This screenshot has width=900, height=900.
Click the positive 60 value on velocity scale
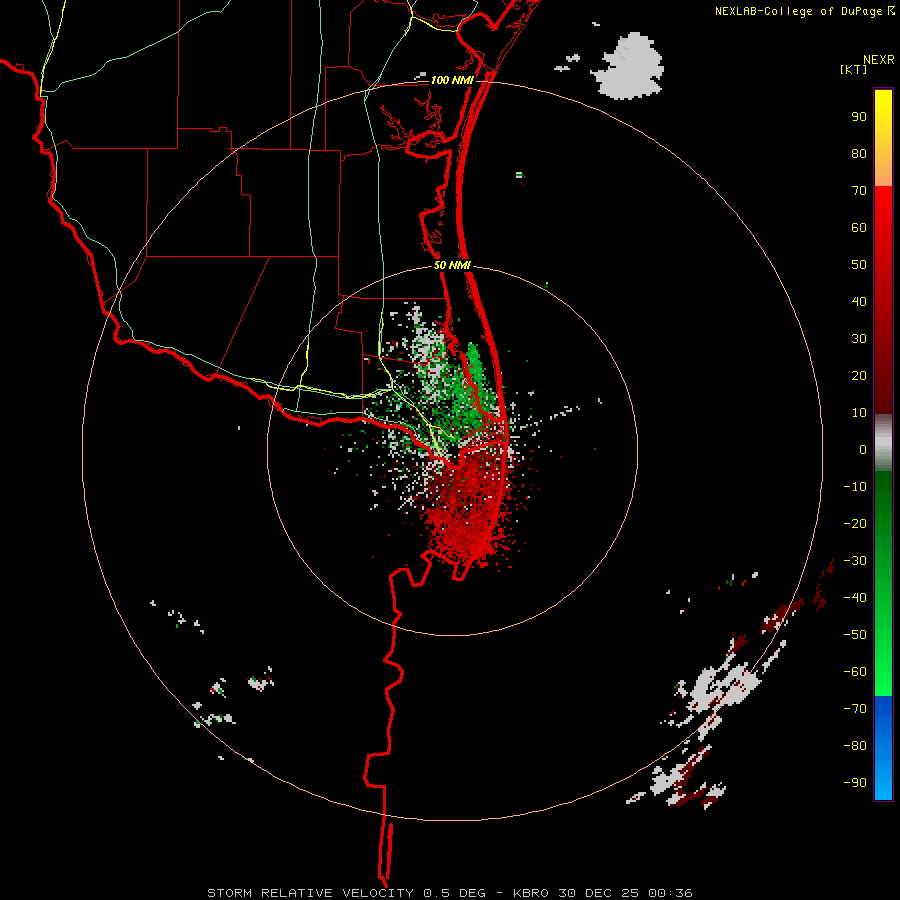859,228
